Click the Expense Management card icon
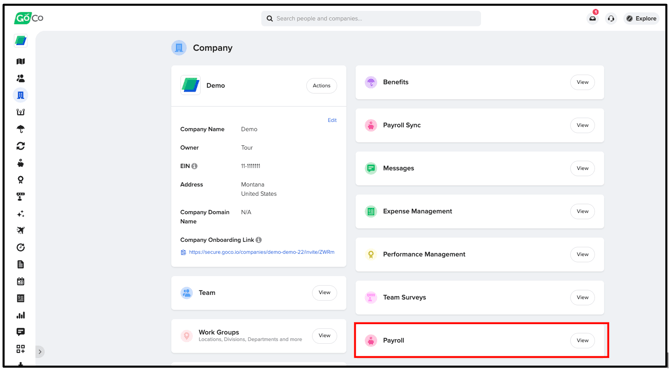Viewport: 670px width, 370px height. click(x=370, y=211)
